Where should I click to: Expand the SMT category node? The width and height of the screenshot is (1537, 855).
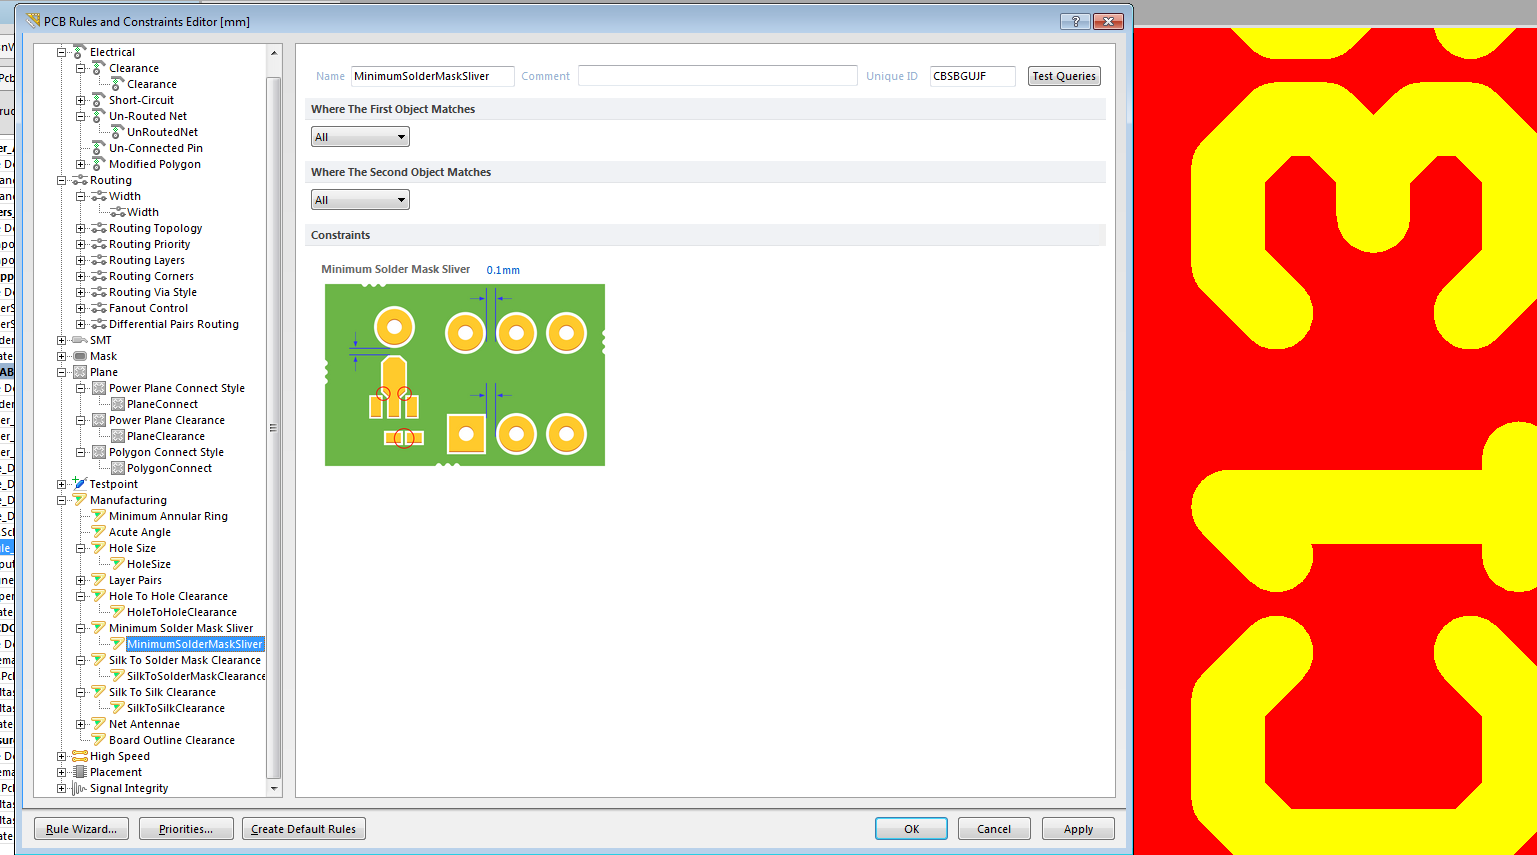pyautogui.click(x=62, y=340)
